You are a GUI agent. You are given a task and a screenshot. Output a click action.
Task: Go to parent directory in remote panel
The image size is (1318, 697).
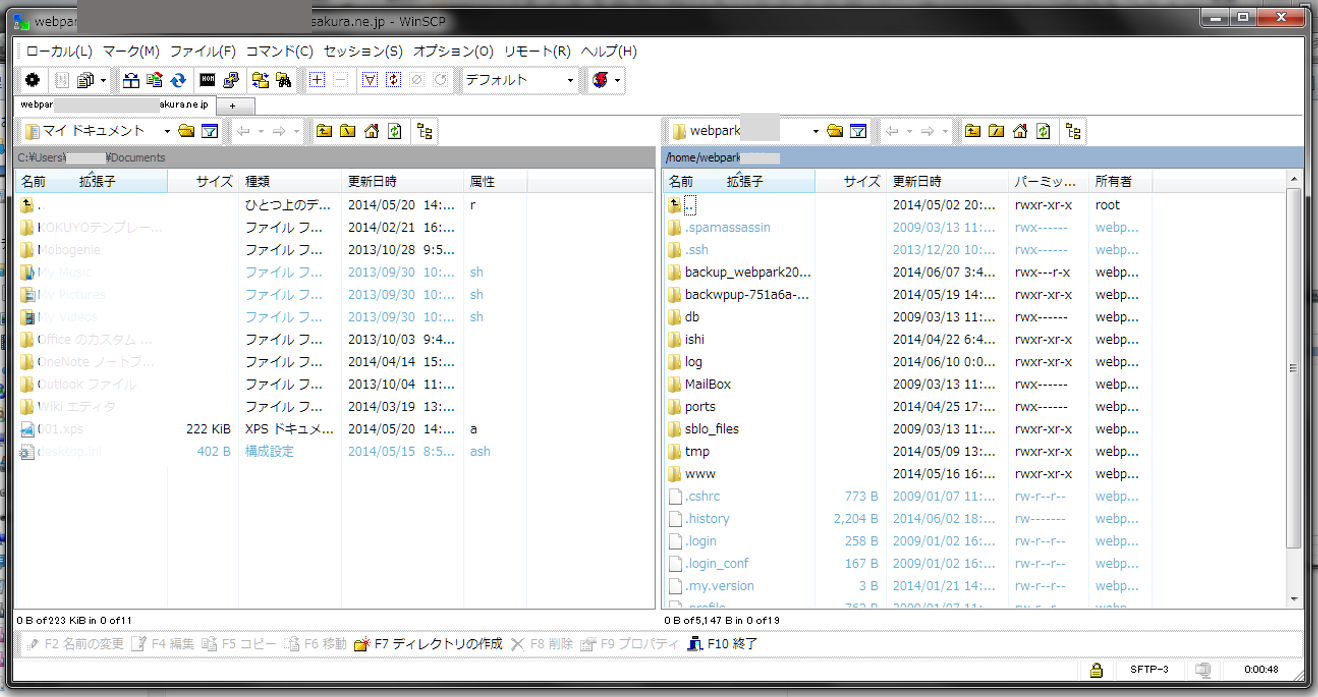[x=972, y=131]
